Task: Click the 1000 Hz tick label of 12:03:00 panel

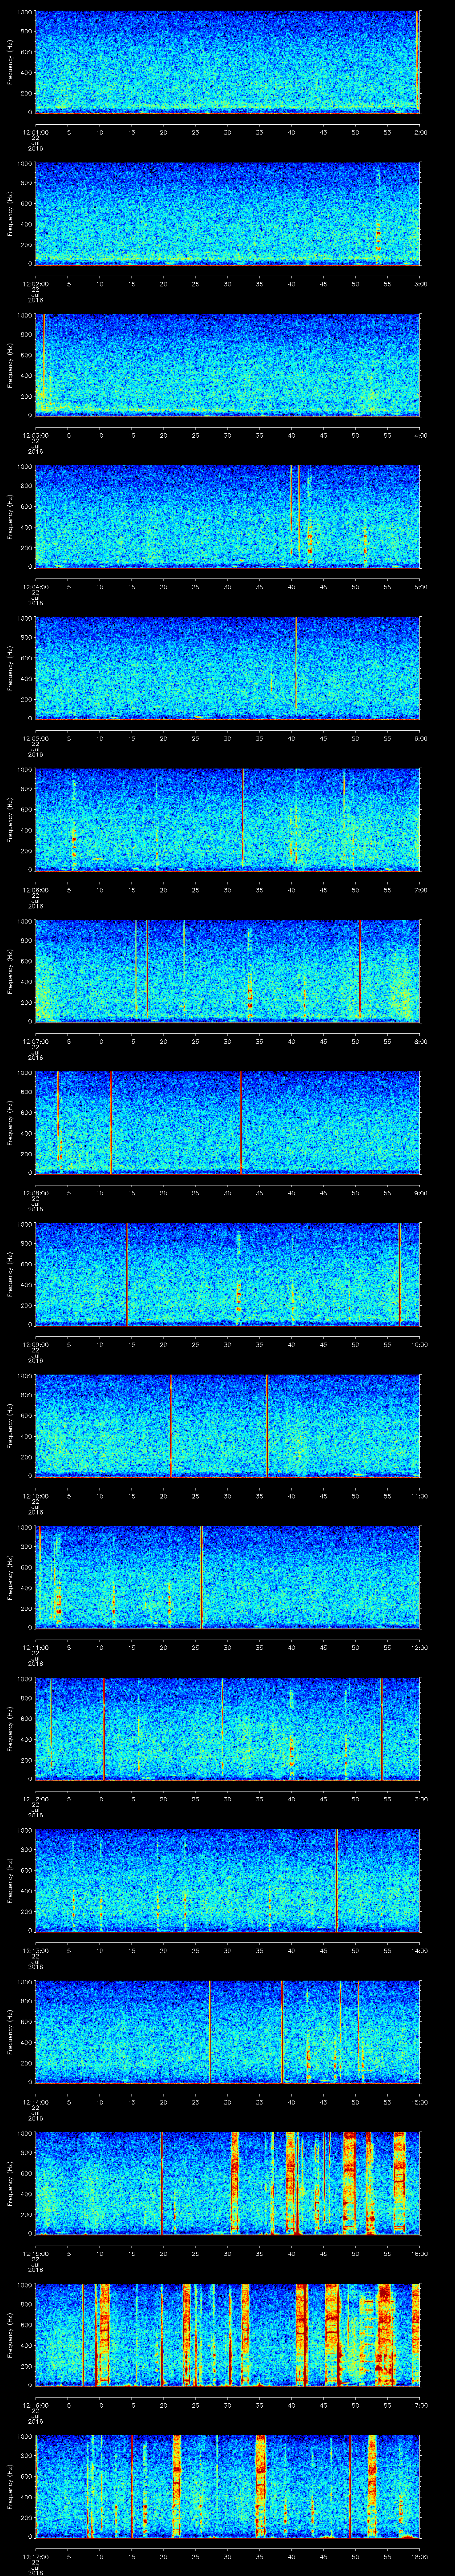Action: (x=24, y=316)
